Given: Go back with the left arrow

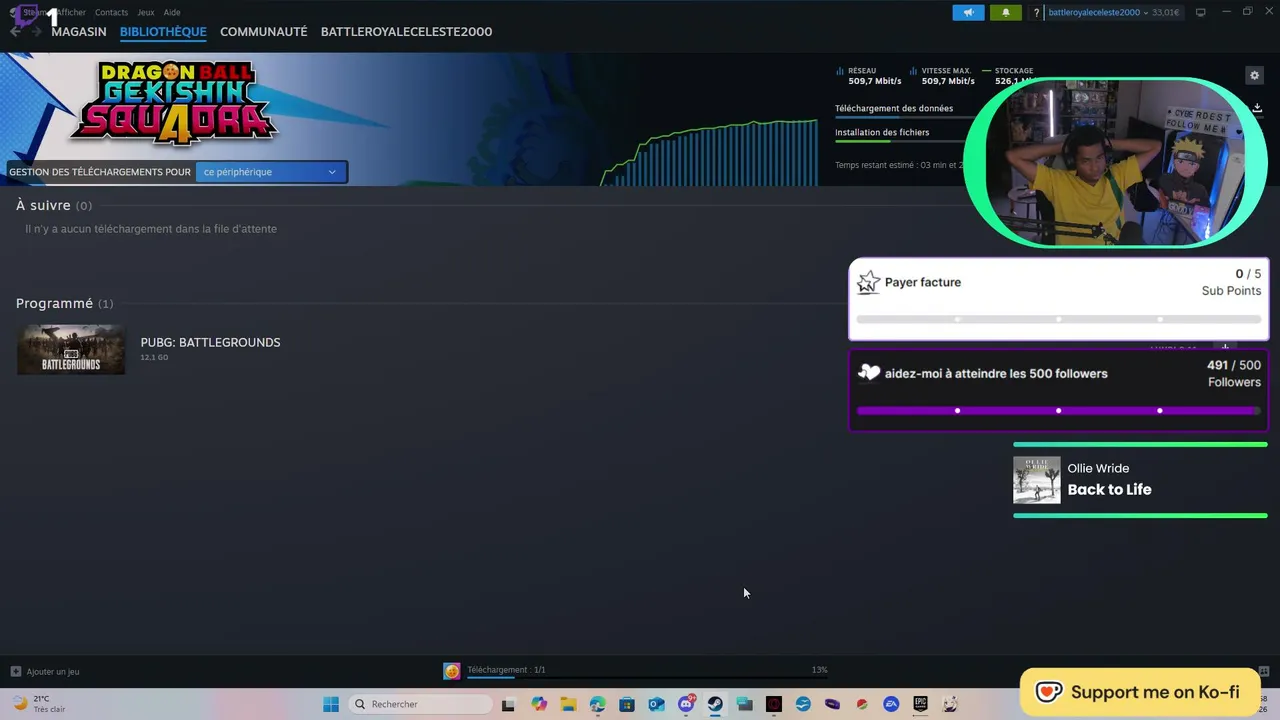Looking at the screenshot, I should click(x=15, y=31).
